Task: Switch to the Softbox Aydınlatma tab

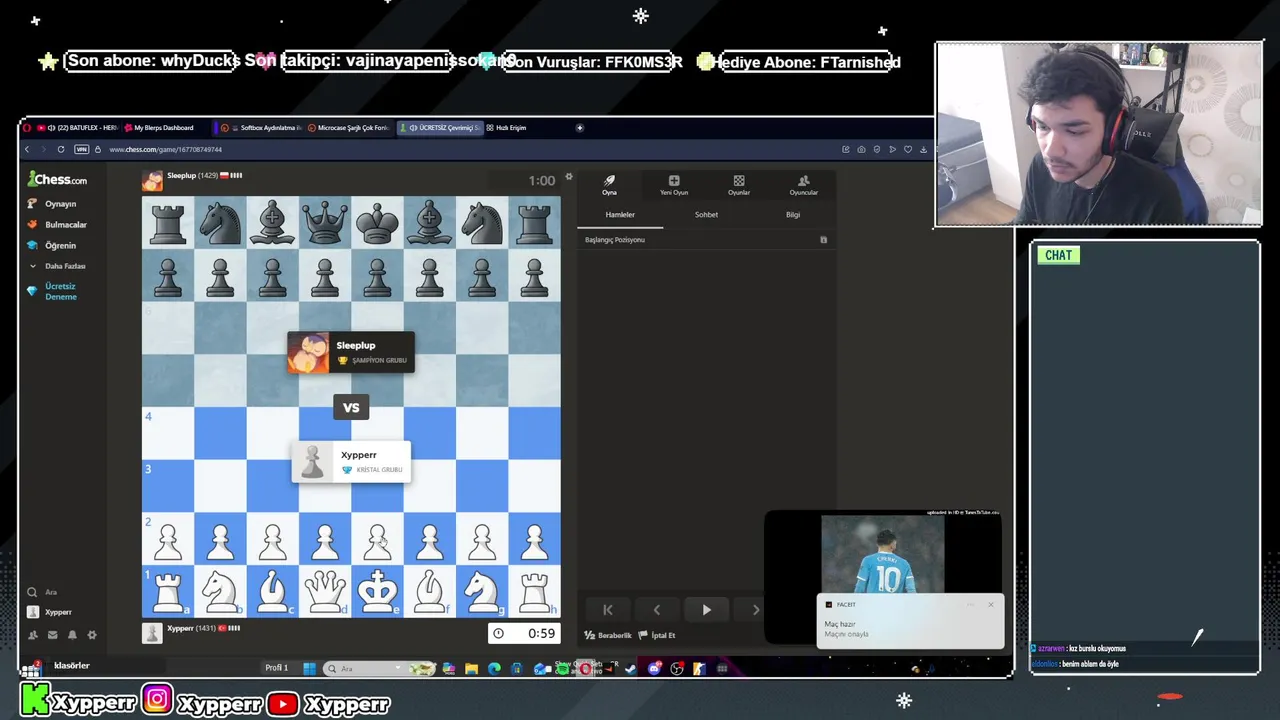Action: click(262, 128)
